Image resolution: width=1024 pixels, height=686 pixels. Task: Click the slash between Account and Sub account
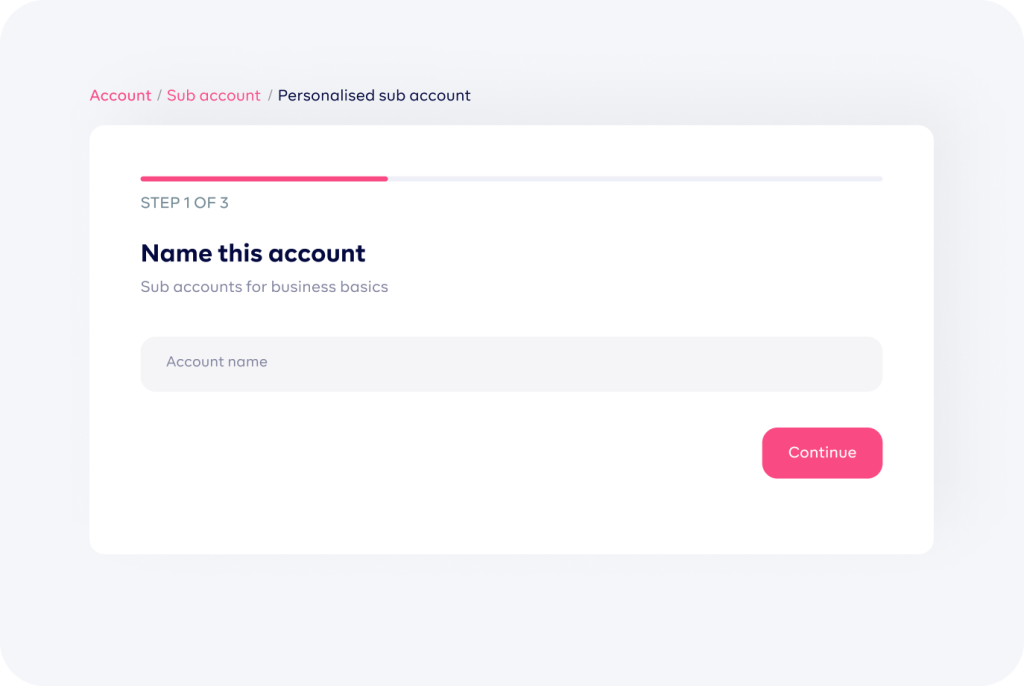pyautogui.click(x=159, y=95)
